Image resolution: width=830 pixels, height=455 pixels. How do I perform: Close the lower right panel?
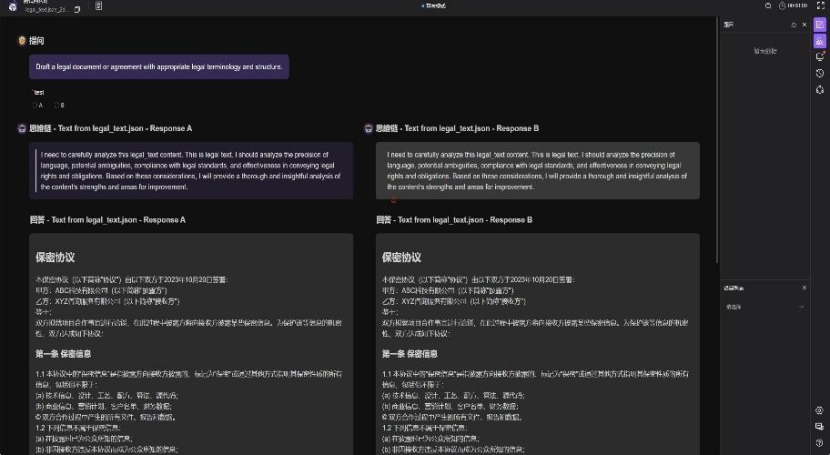coord(805,288)
